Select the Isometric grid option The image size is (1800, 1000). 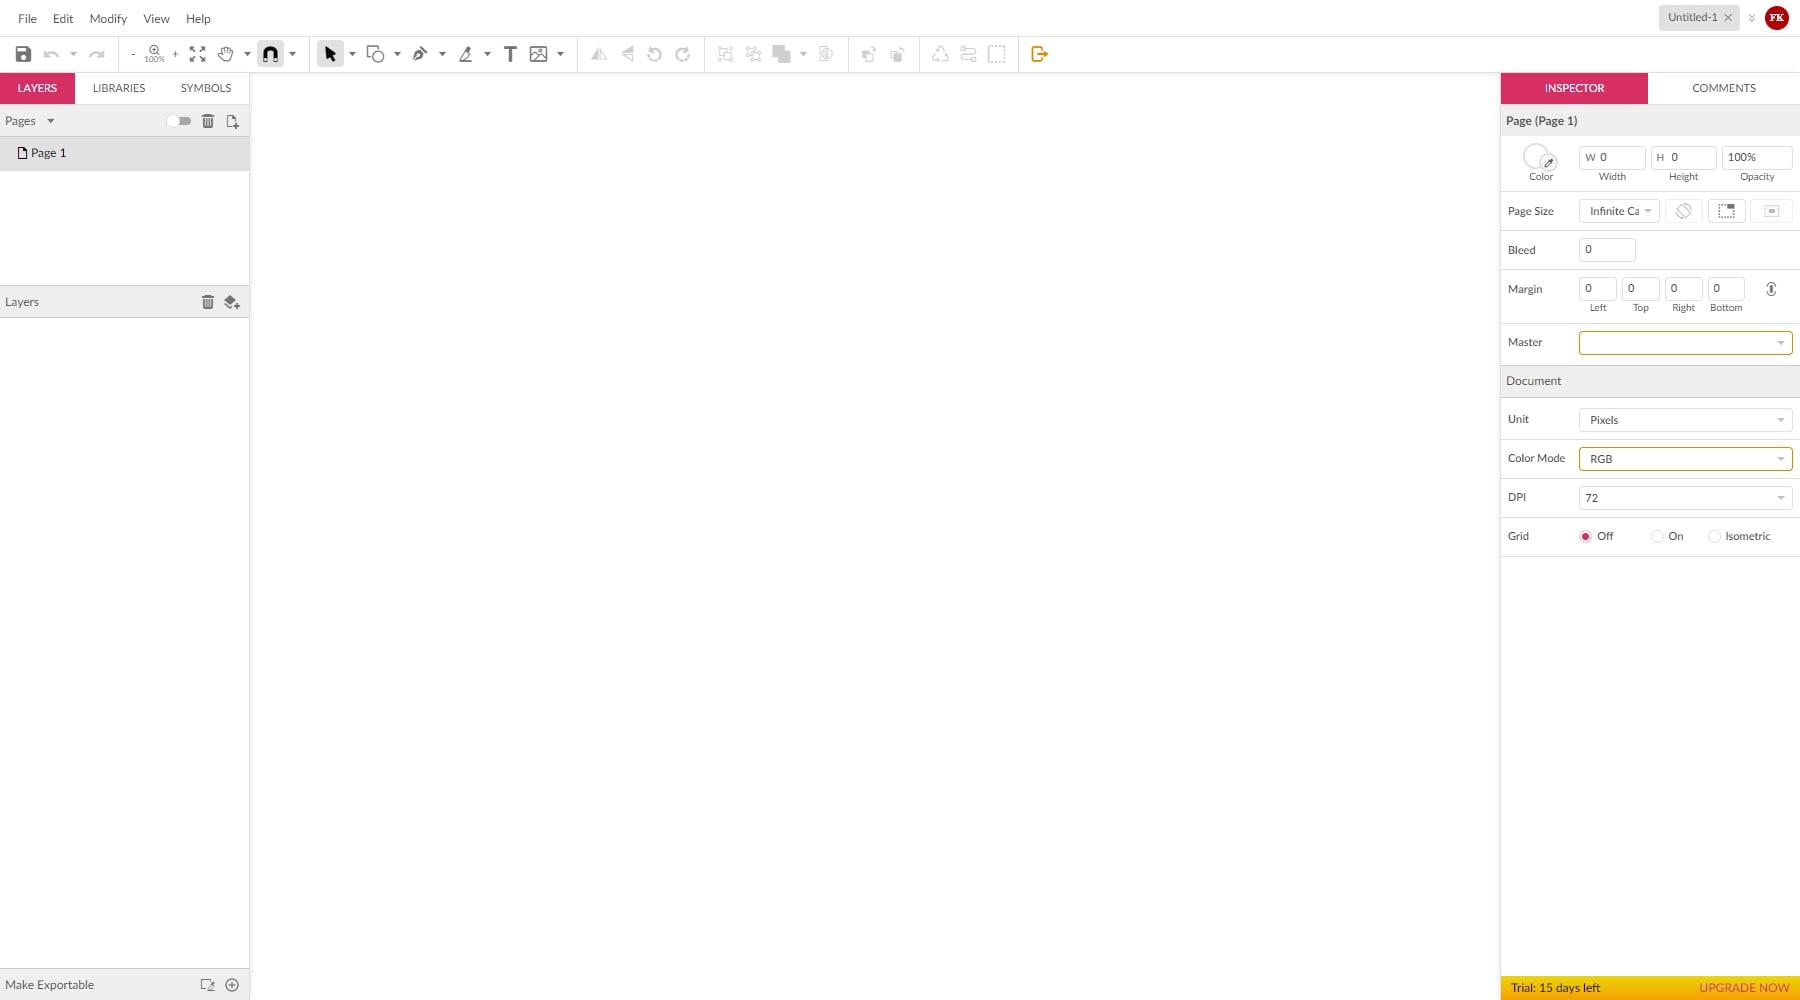tap(1714, 536)
